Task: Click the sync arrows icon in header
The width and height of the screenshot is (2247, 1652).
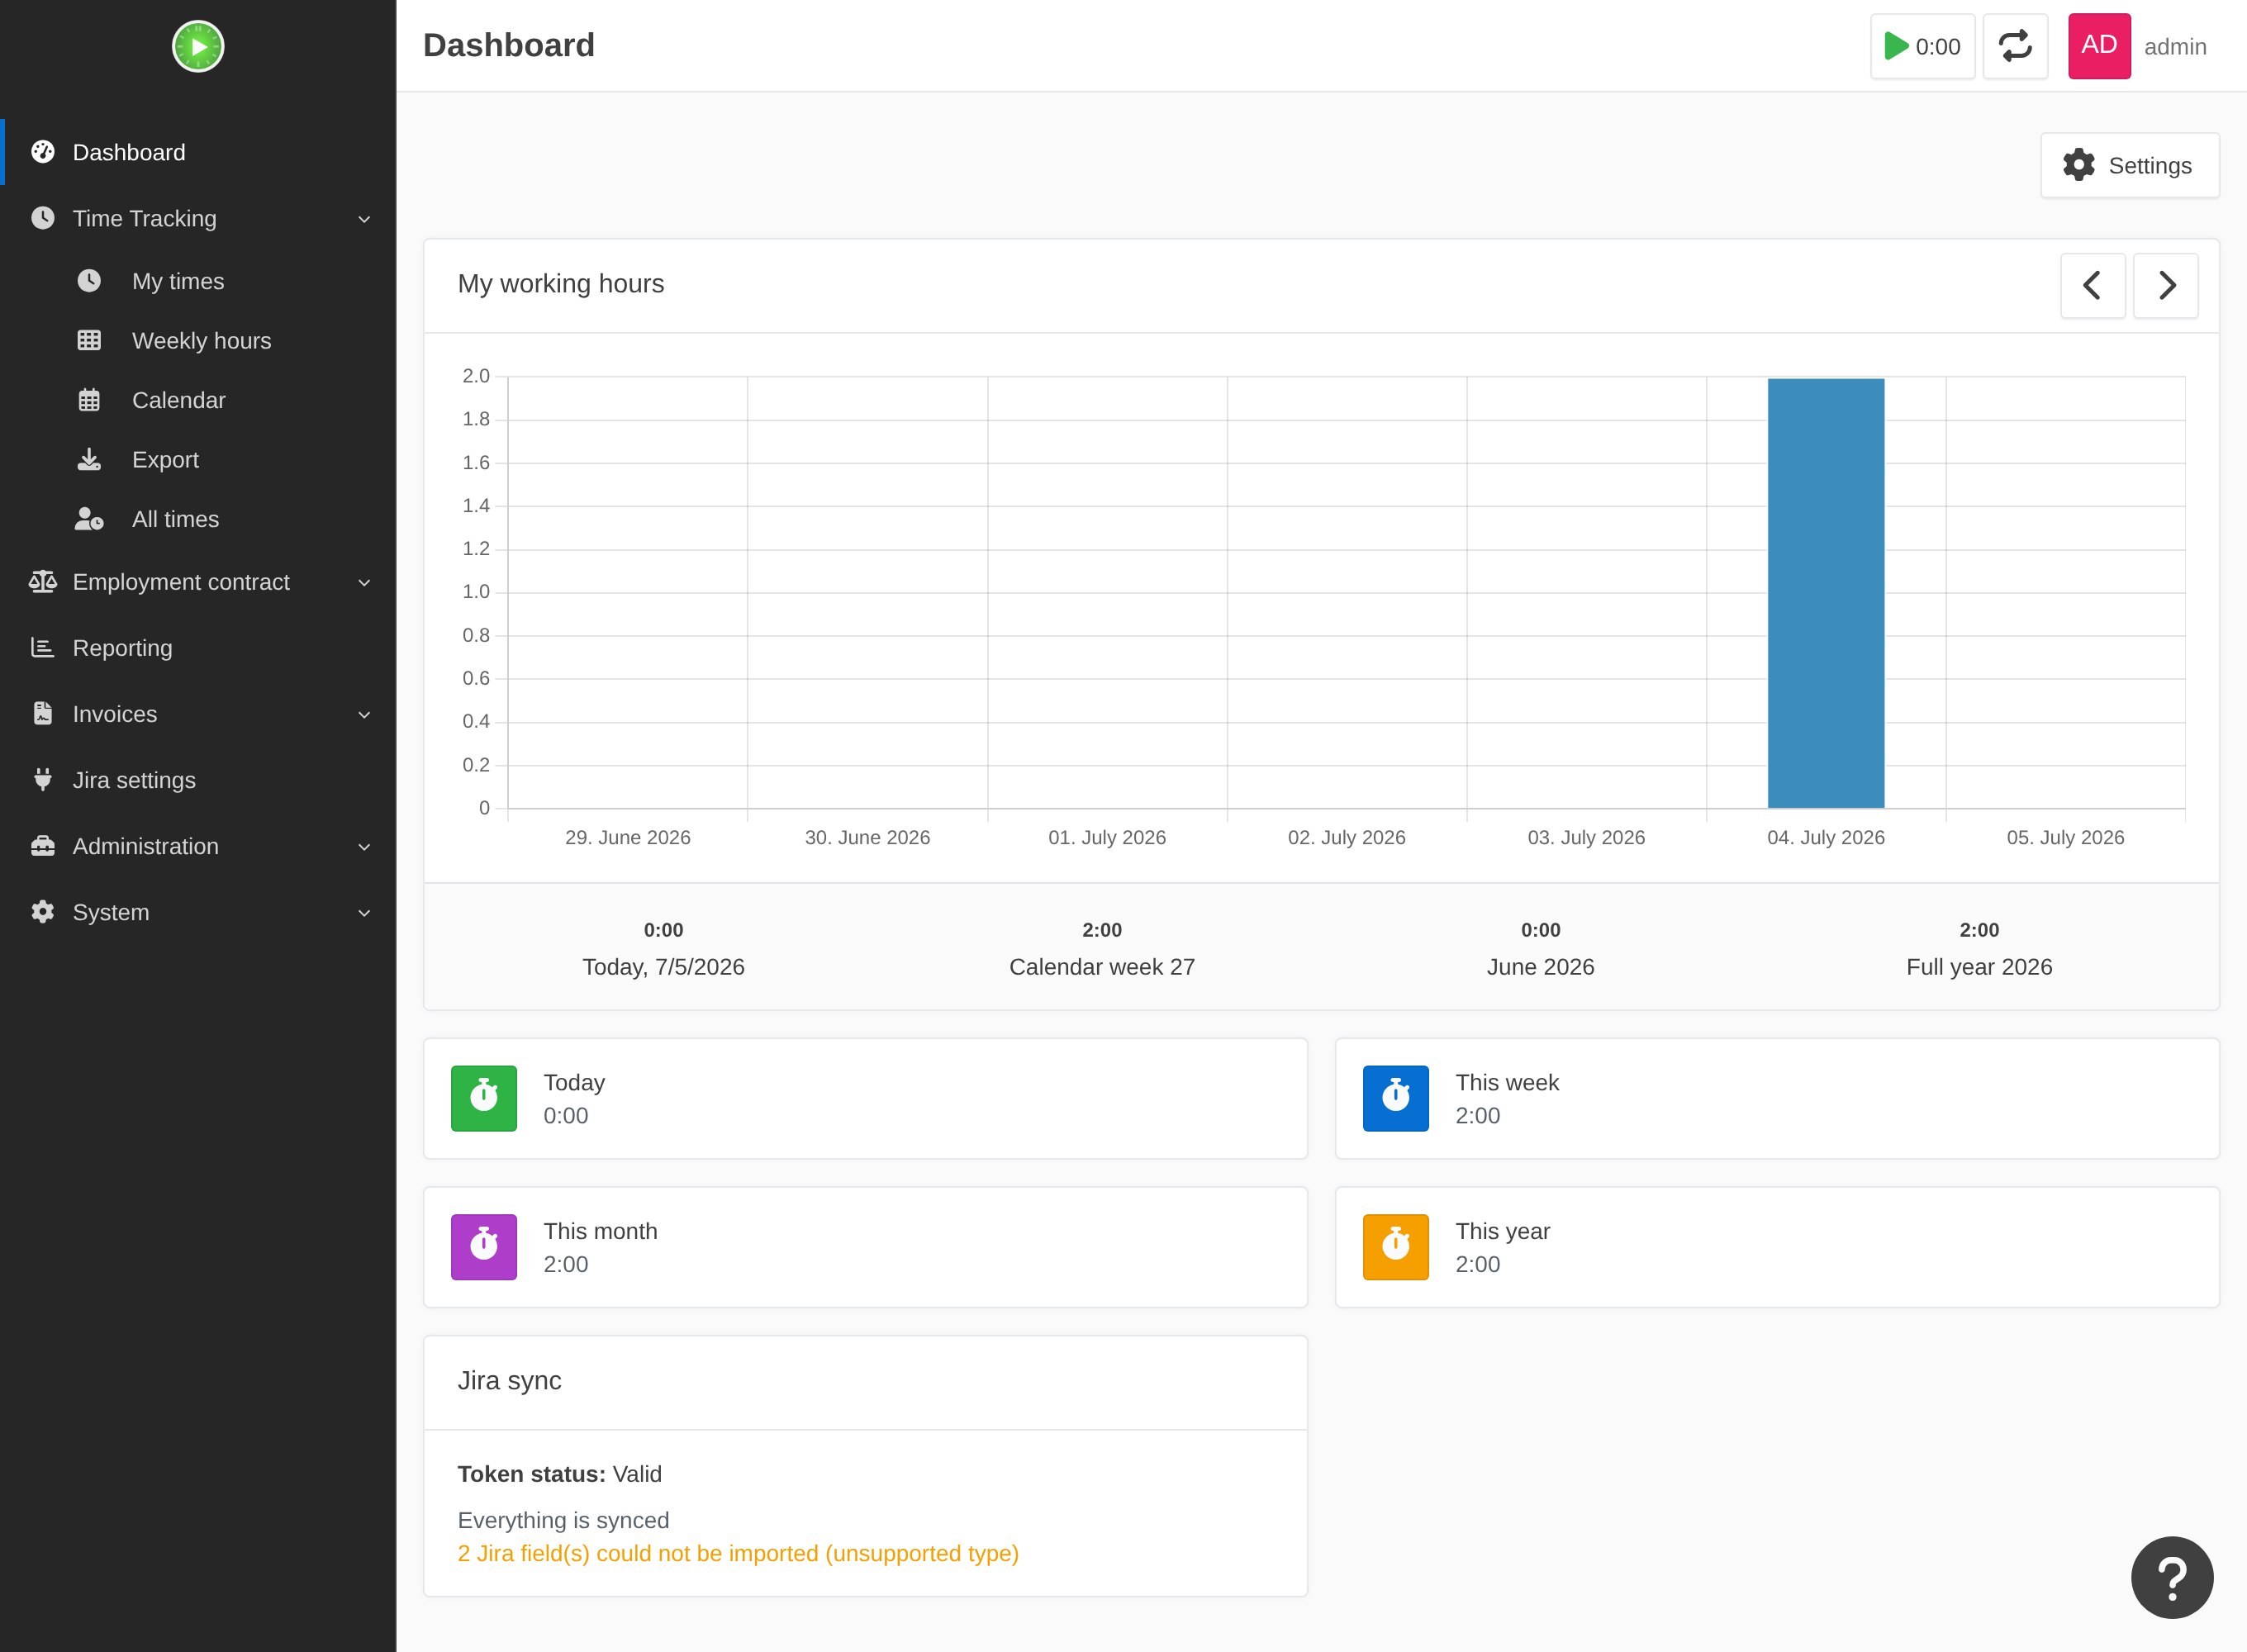Action: click(2015, 46)
